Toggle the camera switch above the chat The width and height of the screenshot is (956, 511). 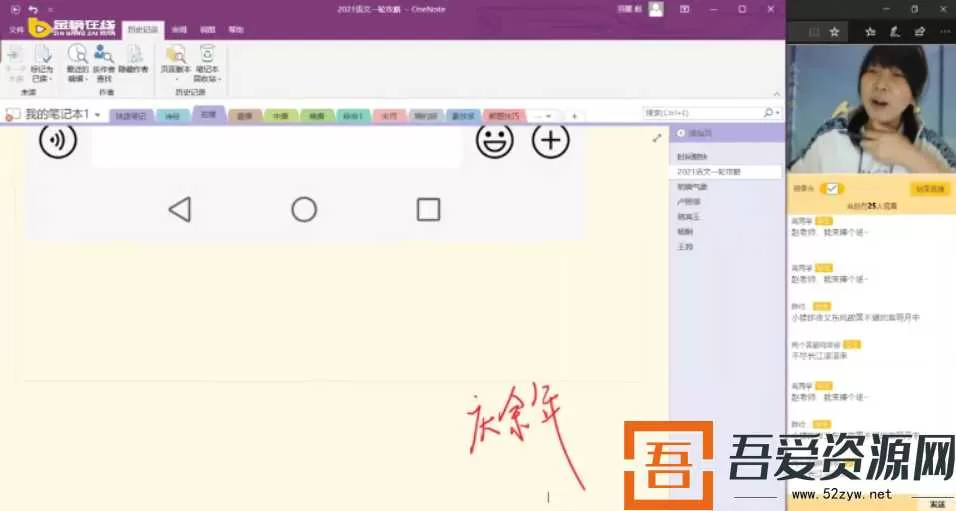coord(832,188)
